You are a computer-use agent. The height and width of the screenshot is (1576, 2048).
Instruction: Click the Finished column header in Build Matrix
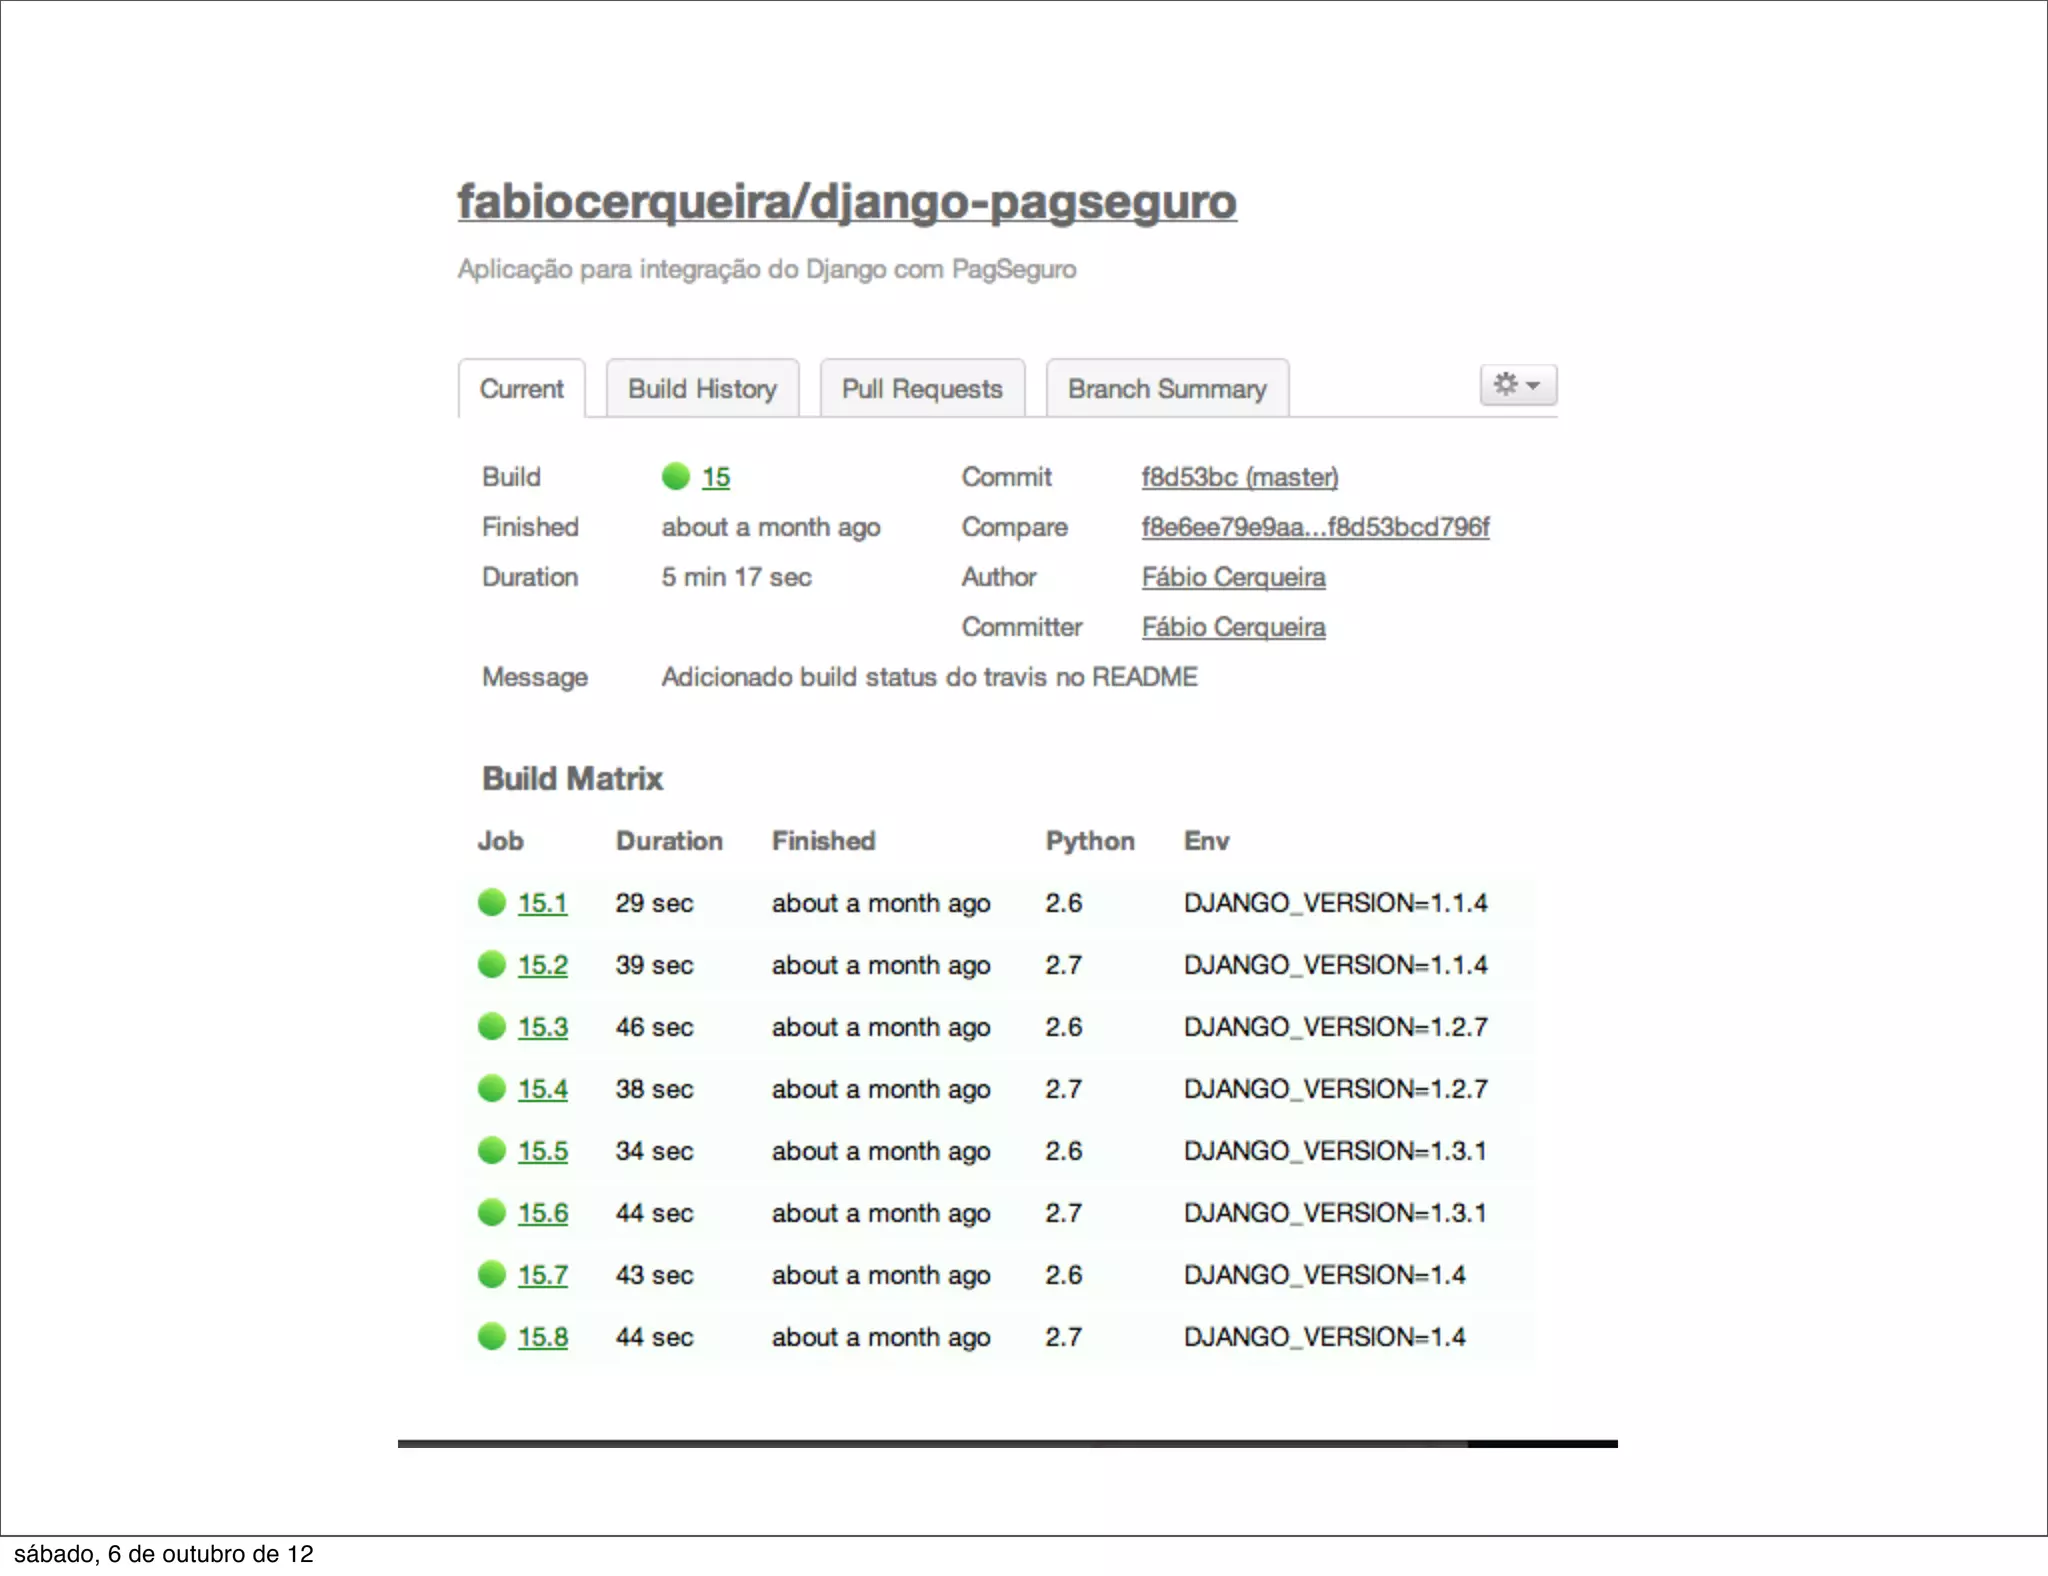[x=824, y=841]
